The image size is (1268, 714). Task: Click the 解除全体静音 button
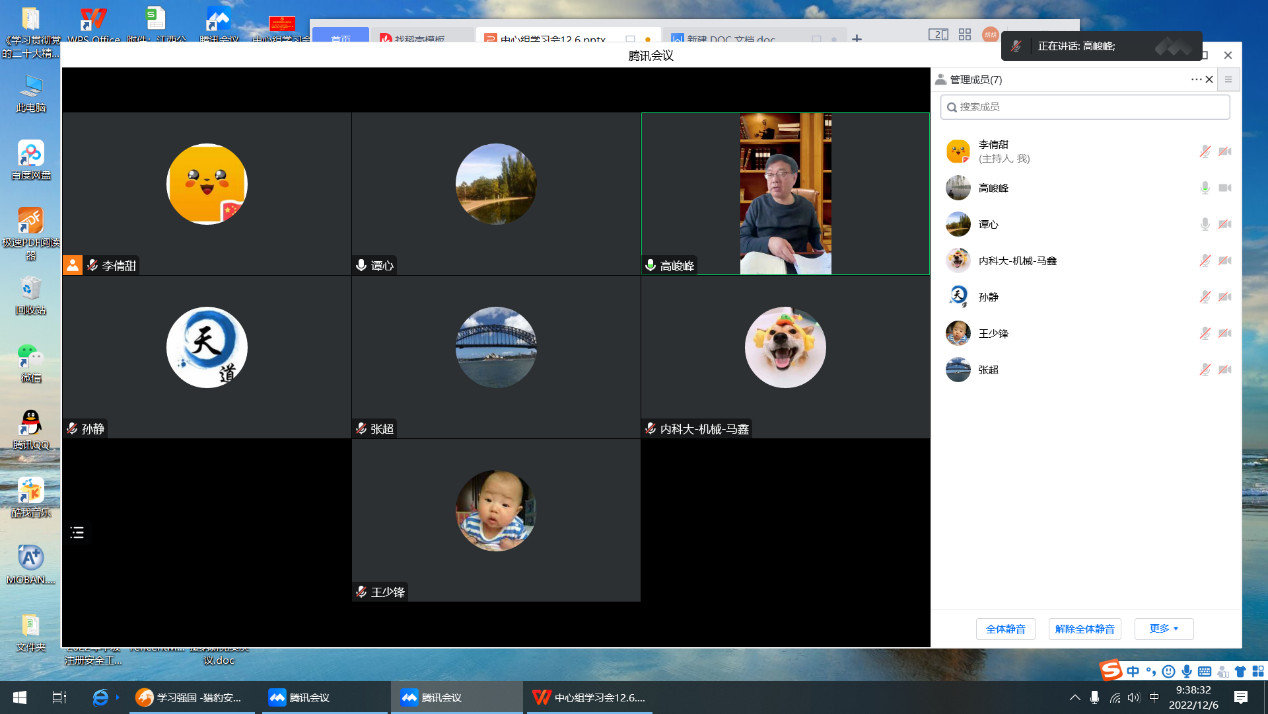point(1085,629)
